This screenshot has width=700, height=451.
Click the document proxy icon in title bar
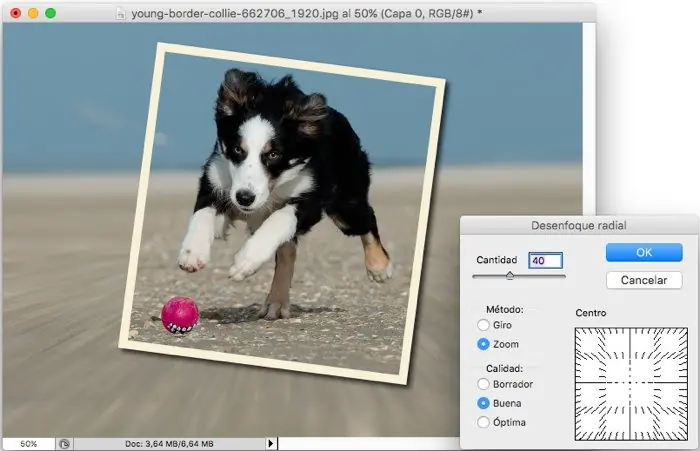(123, 13)
